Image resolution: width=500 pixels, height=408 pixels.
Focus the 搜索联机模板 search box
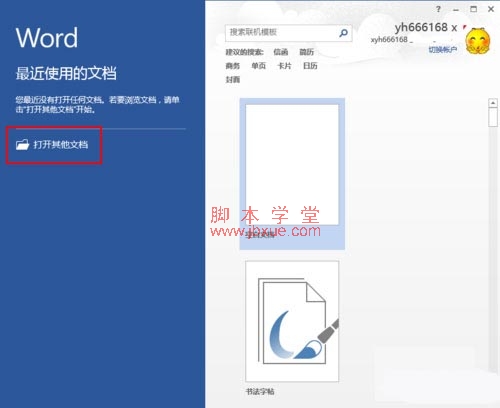point(288,33)
